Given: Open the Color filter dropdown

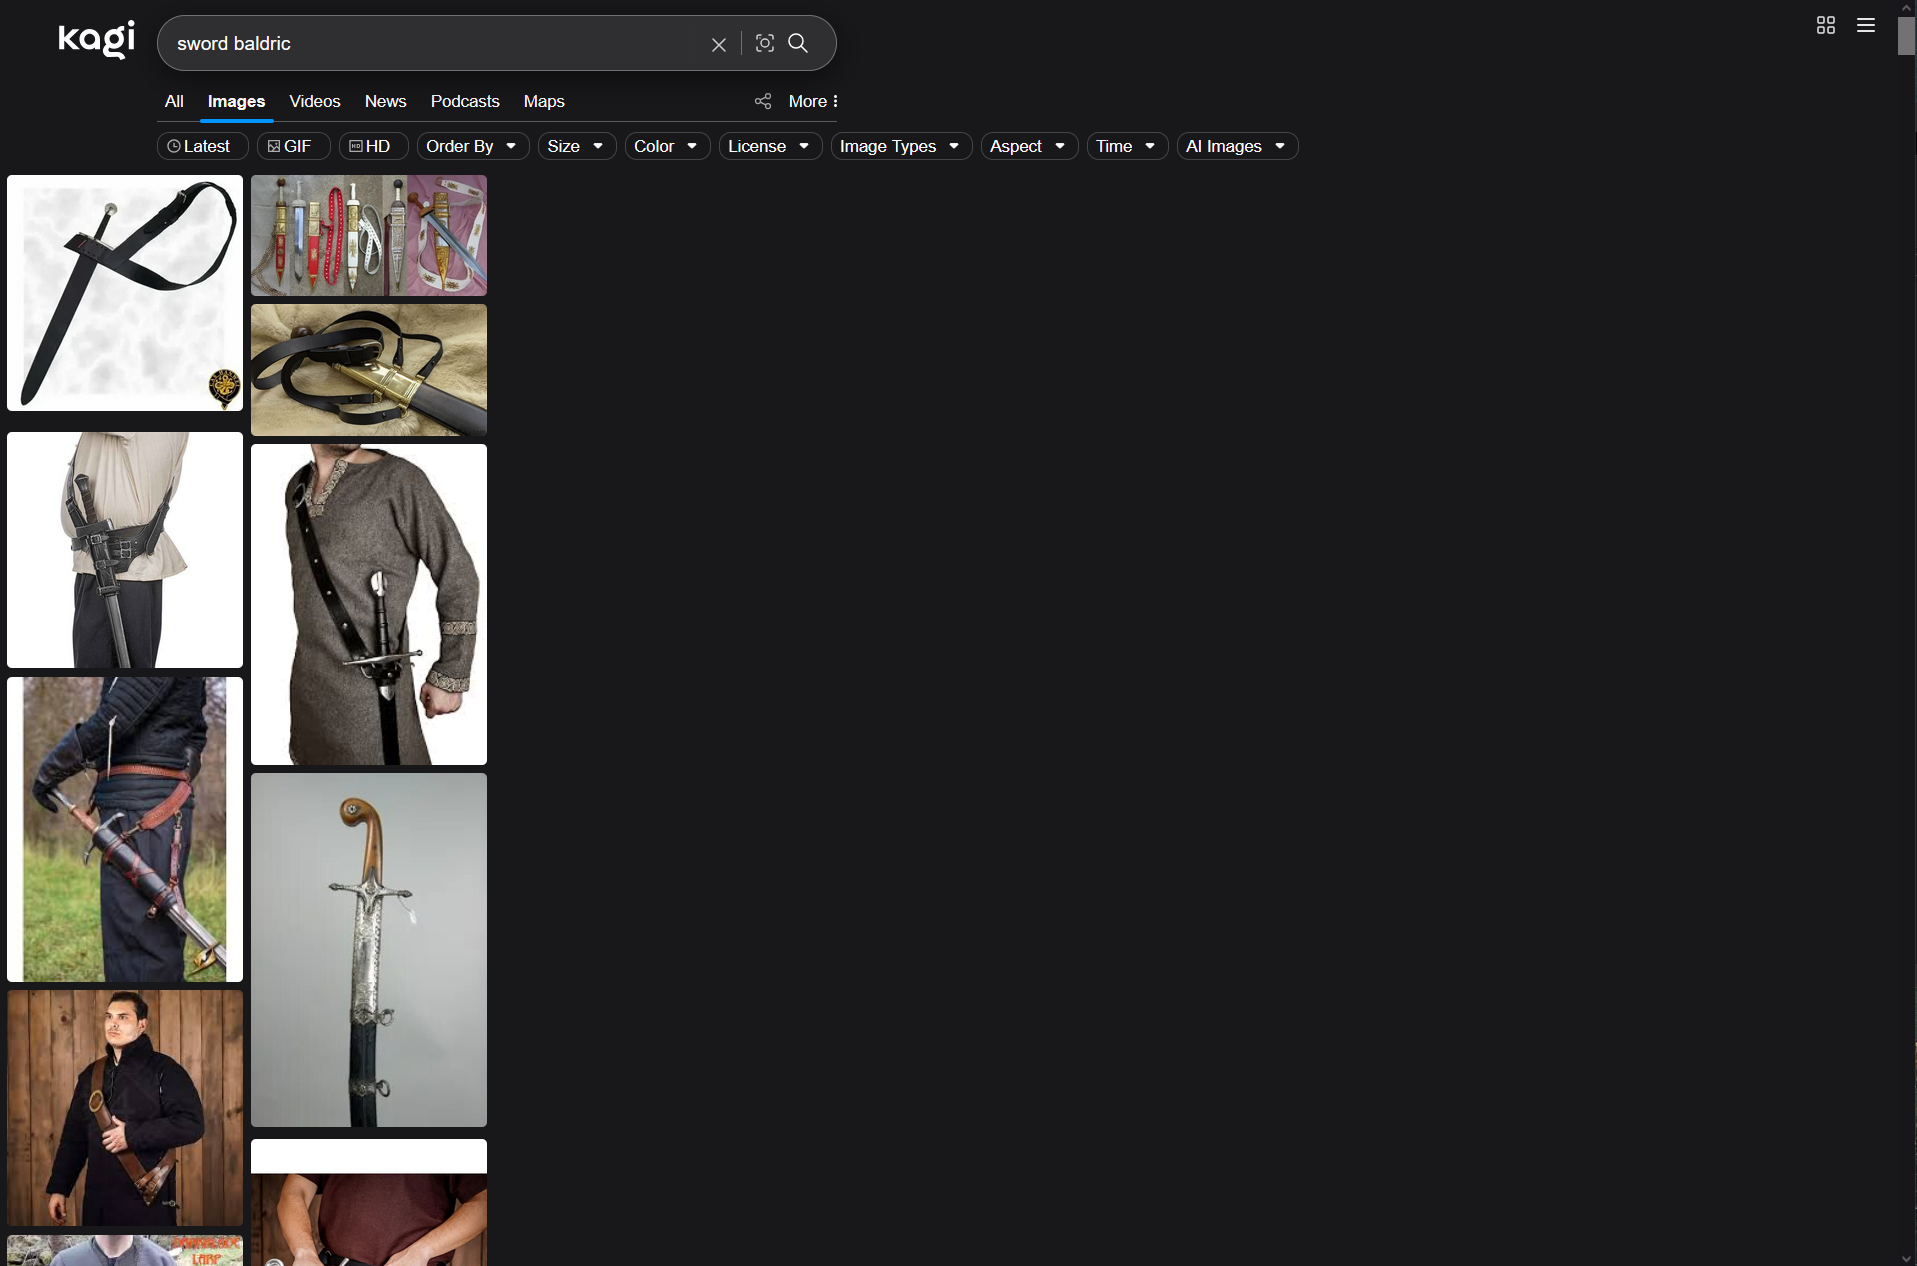Looking at the screenshot, I should pos(666,146).
